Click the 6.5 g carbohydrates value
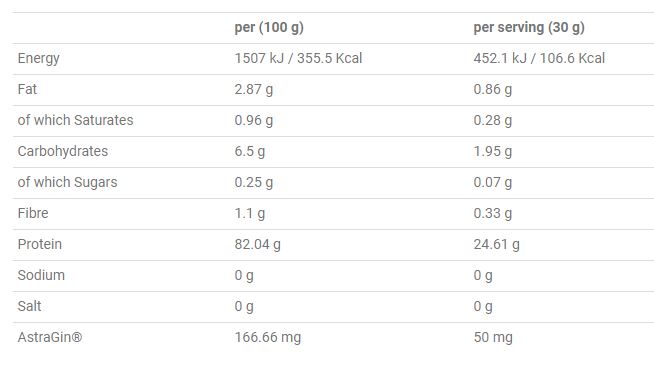The height and width of the screenshot is (370, 654). [x=249, y=151]
